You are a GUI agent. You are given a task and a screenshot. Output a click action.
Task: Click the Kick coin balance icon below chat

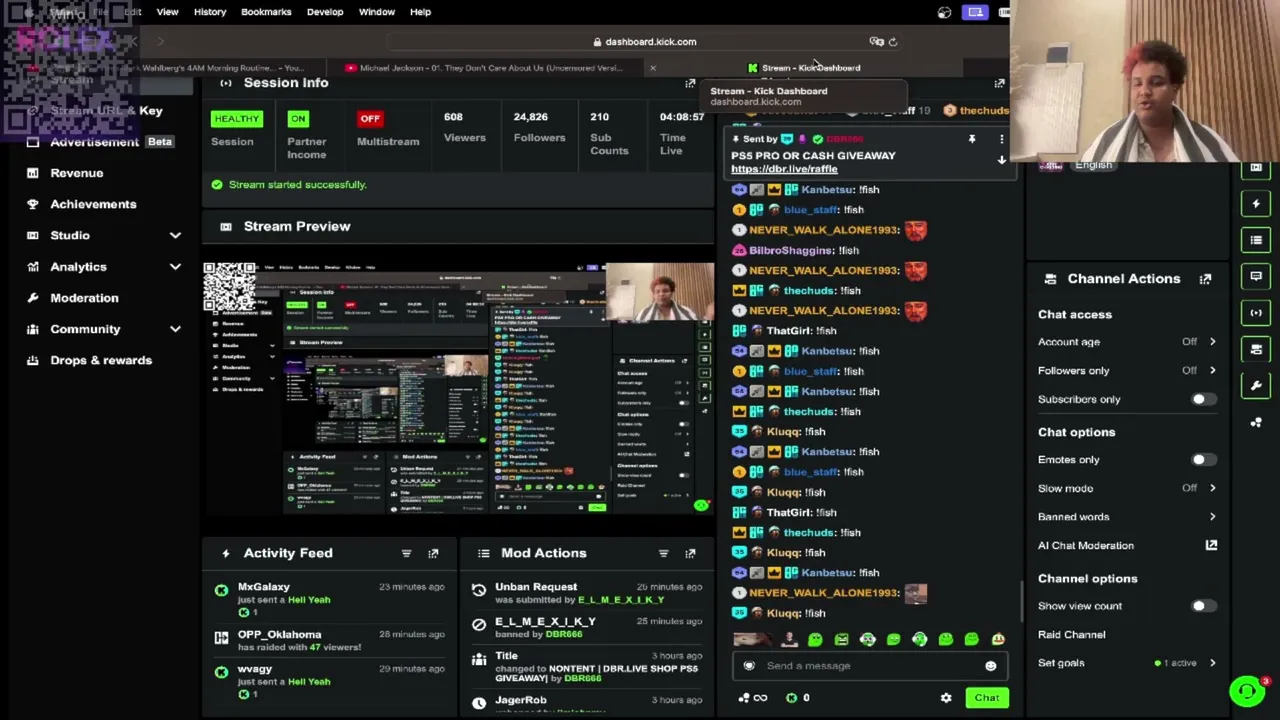click(x=798, y=698)
